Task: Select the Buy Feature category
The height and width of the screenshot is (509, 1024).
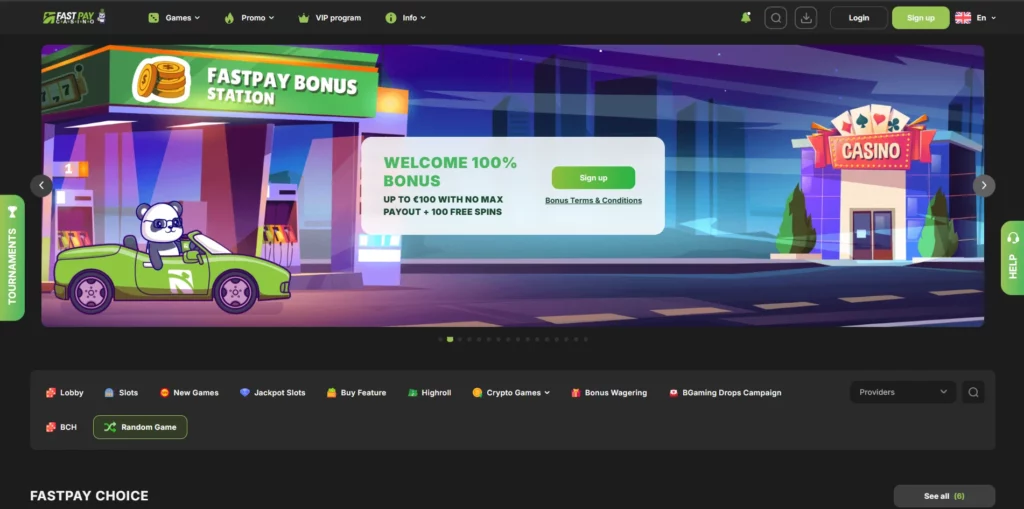Action: click(357, 393)
